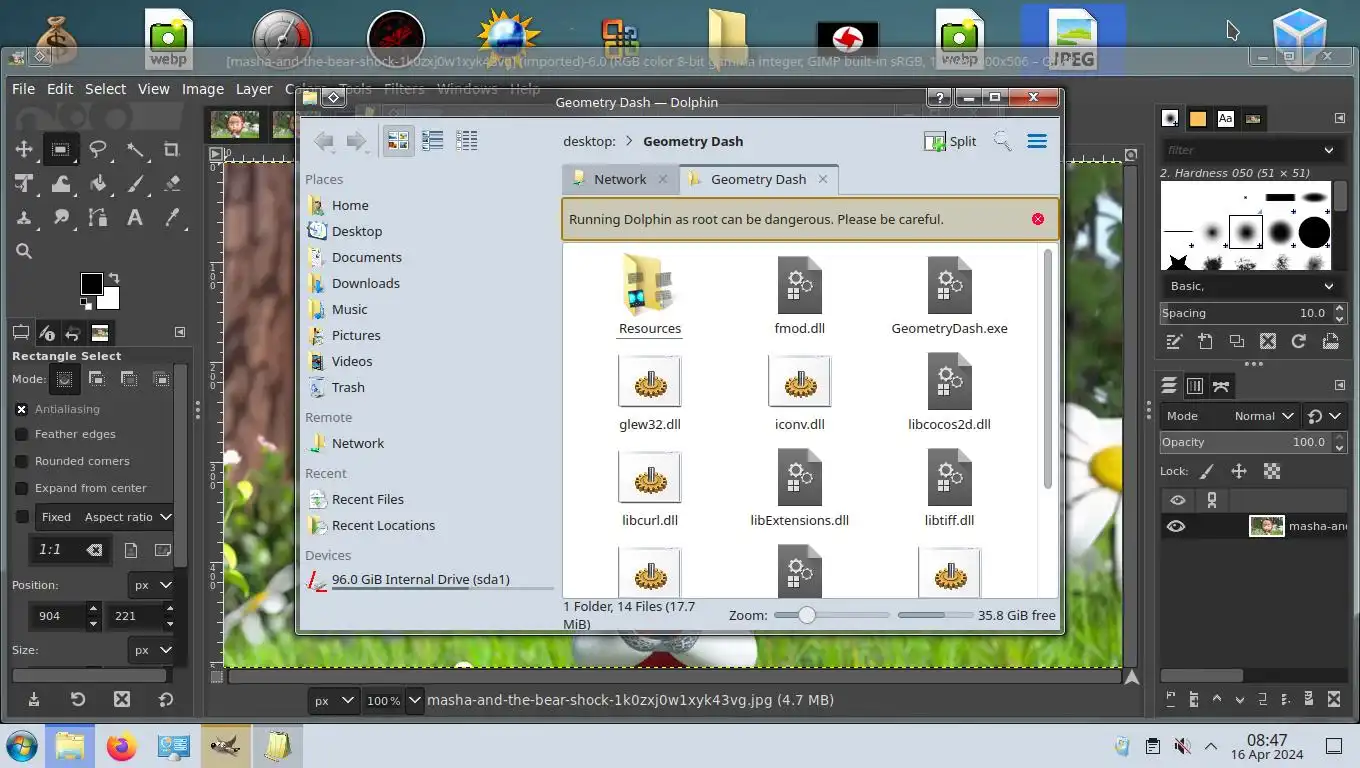Open the status bar px unit dropdown
Viewport: 1360px width, 768px height.
(333, 701)
